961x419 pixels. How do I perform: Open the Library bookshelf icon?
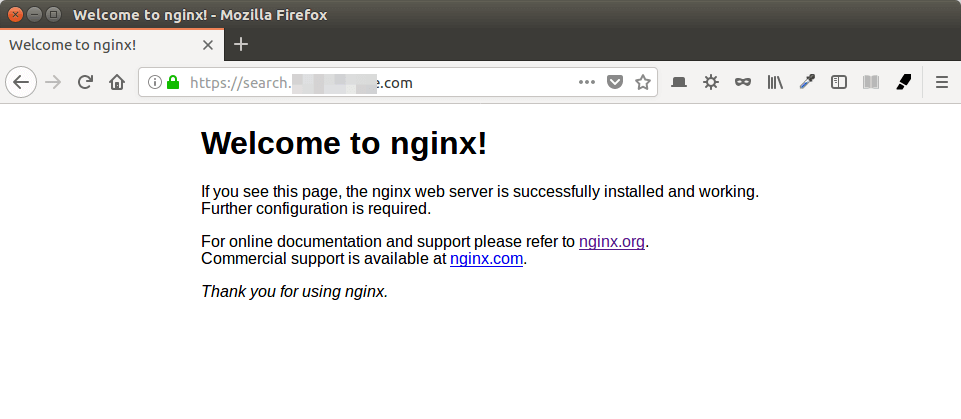(775, 83)
